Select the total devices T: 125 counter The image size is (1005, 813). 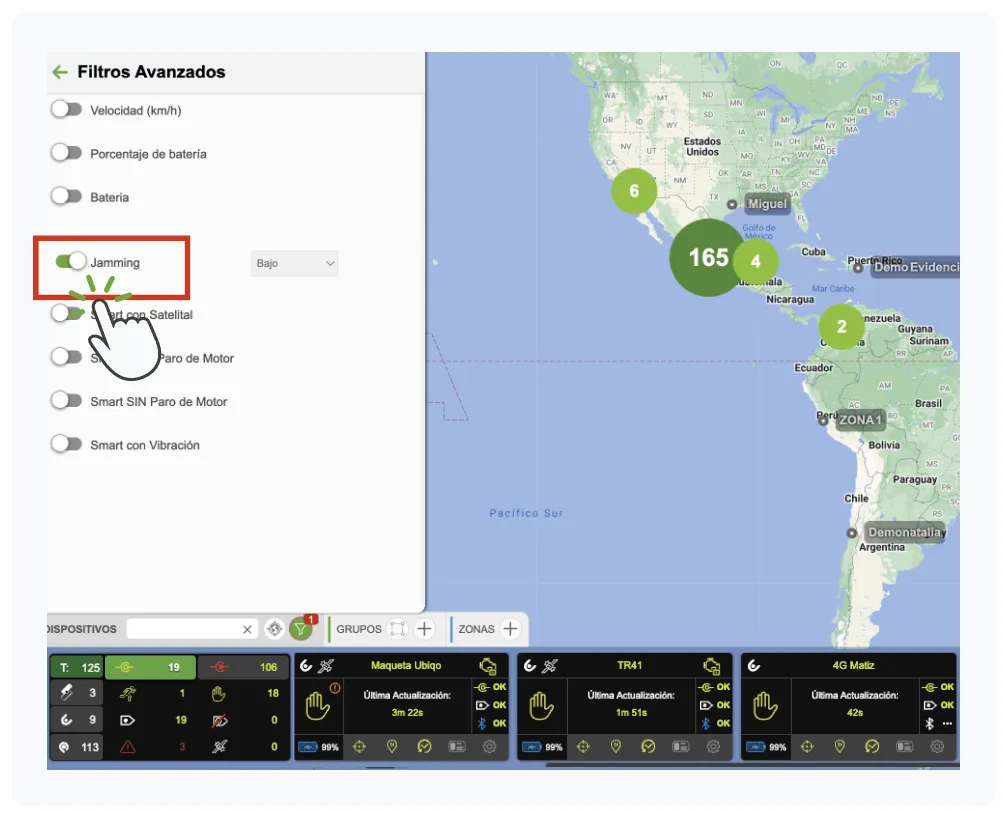point(77,667)
